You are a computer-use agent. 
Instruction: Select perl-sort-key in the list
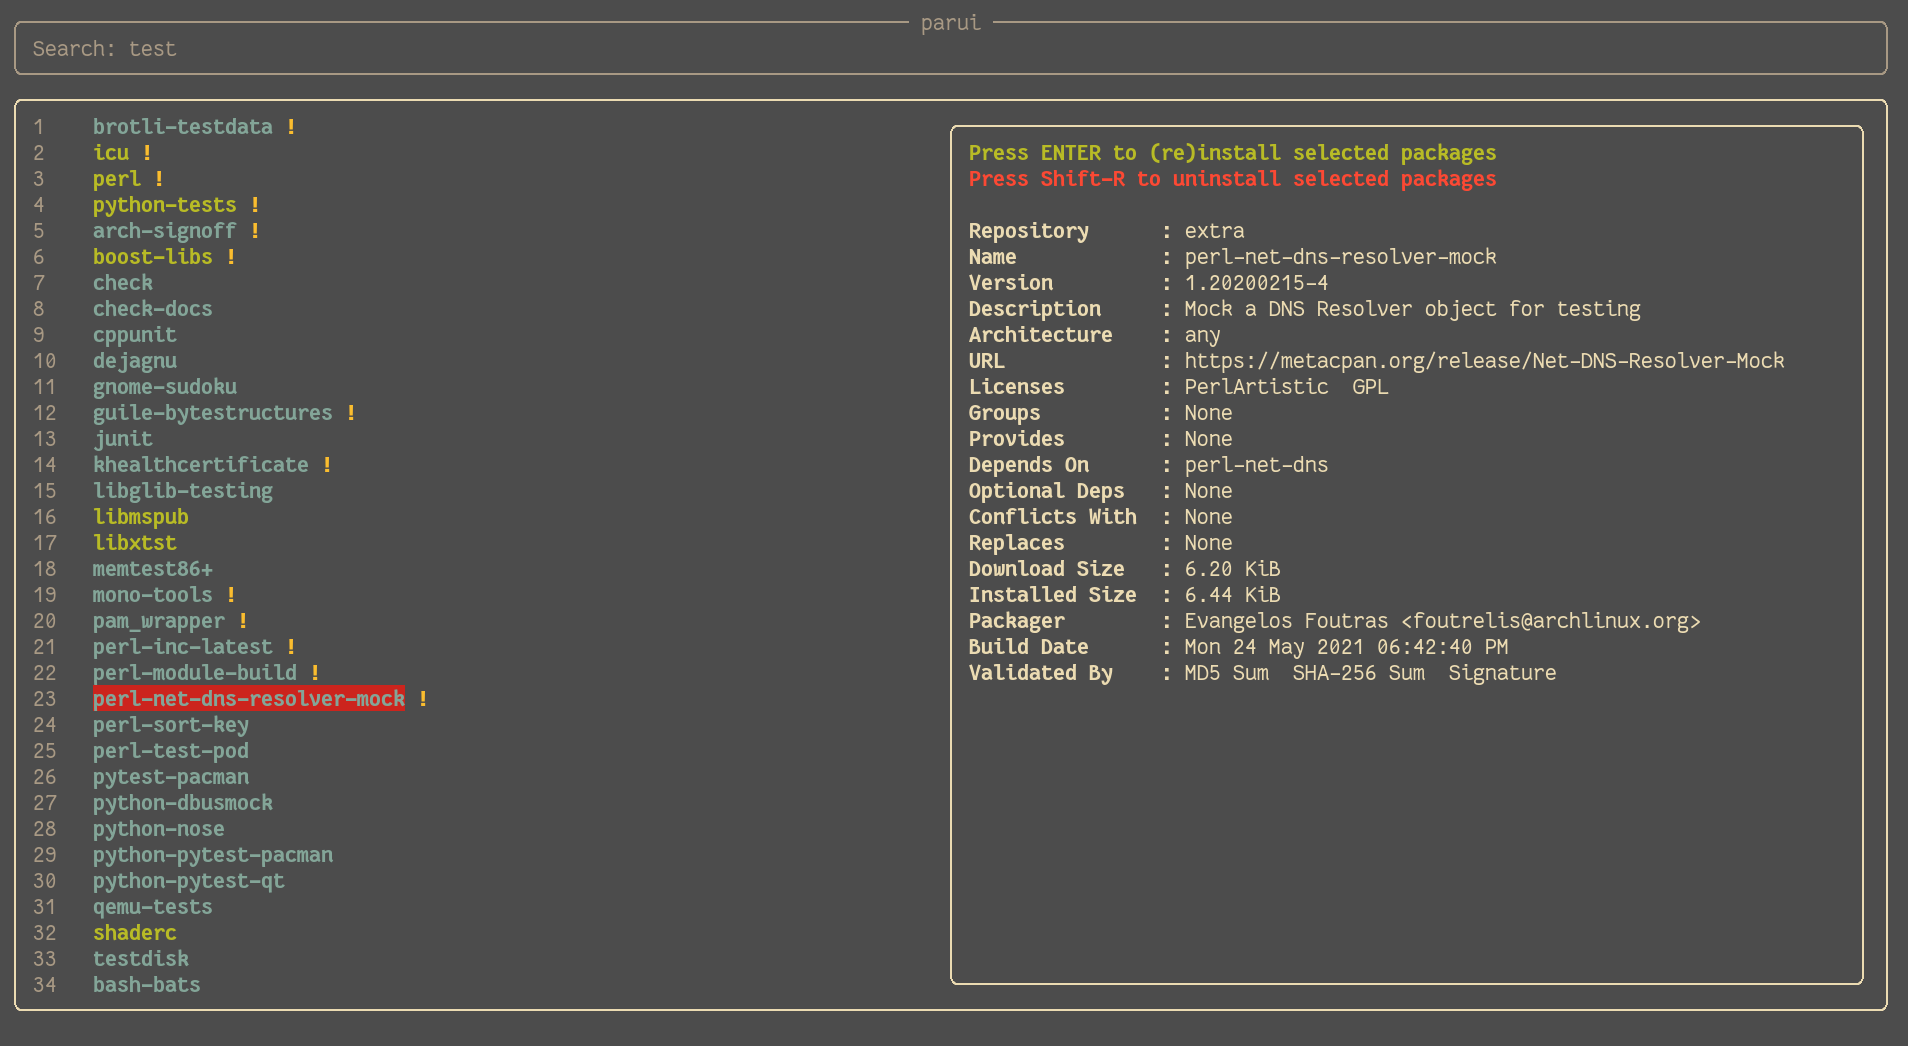(171, 725)
